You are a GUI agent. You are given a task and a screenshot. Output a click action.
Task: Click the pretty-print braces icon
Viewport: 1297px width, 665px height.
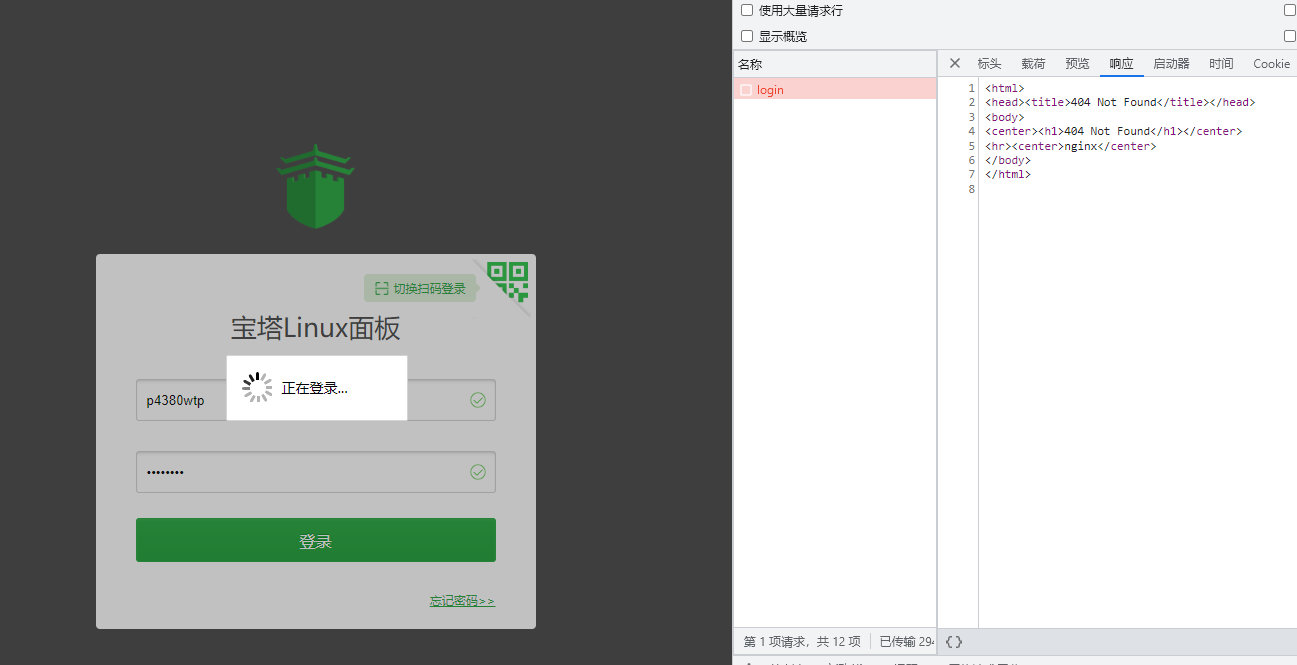pos(954,642)
